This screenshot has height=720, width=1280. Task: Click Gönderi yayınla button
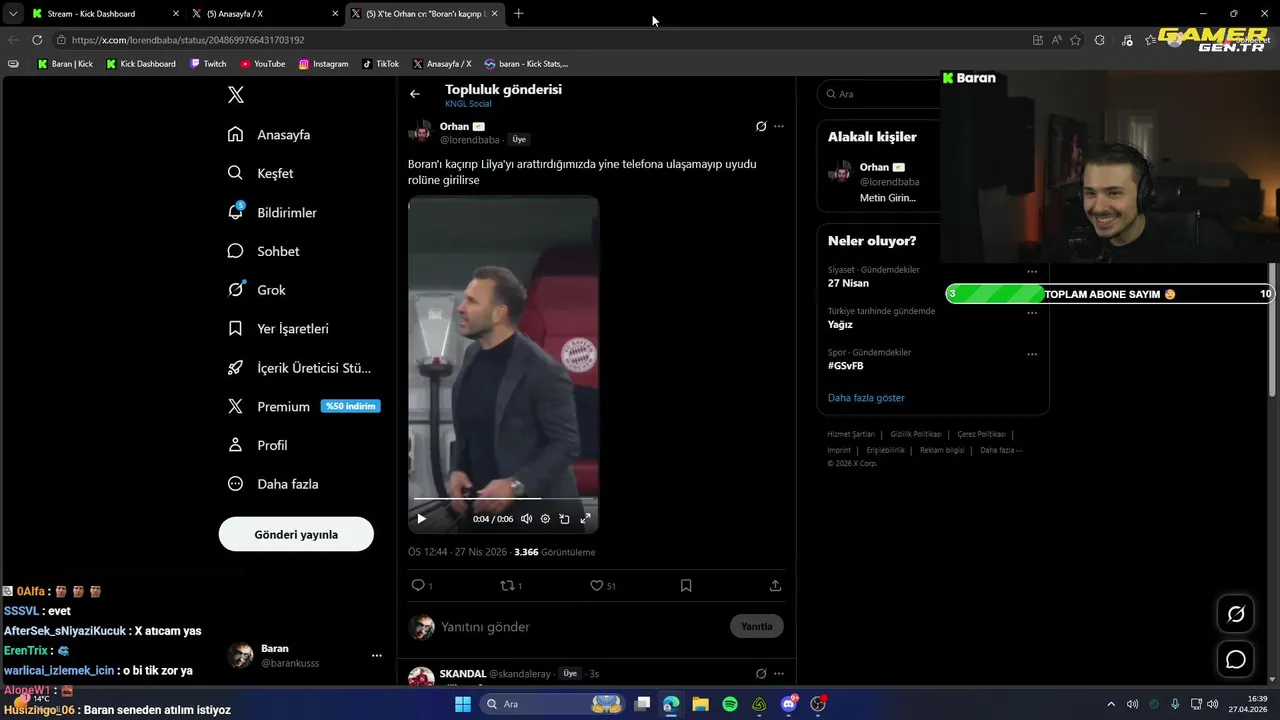pos(296,534)
